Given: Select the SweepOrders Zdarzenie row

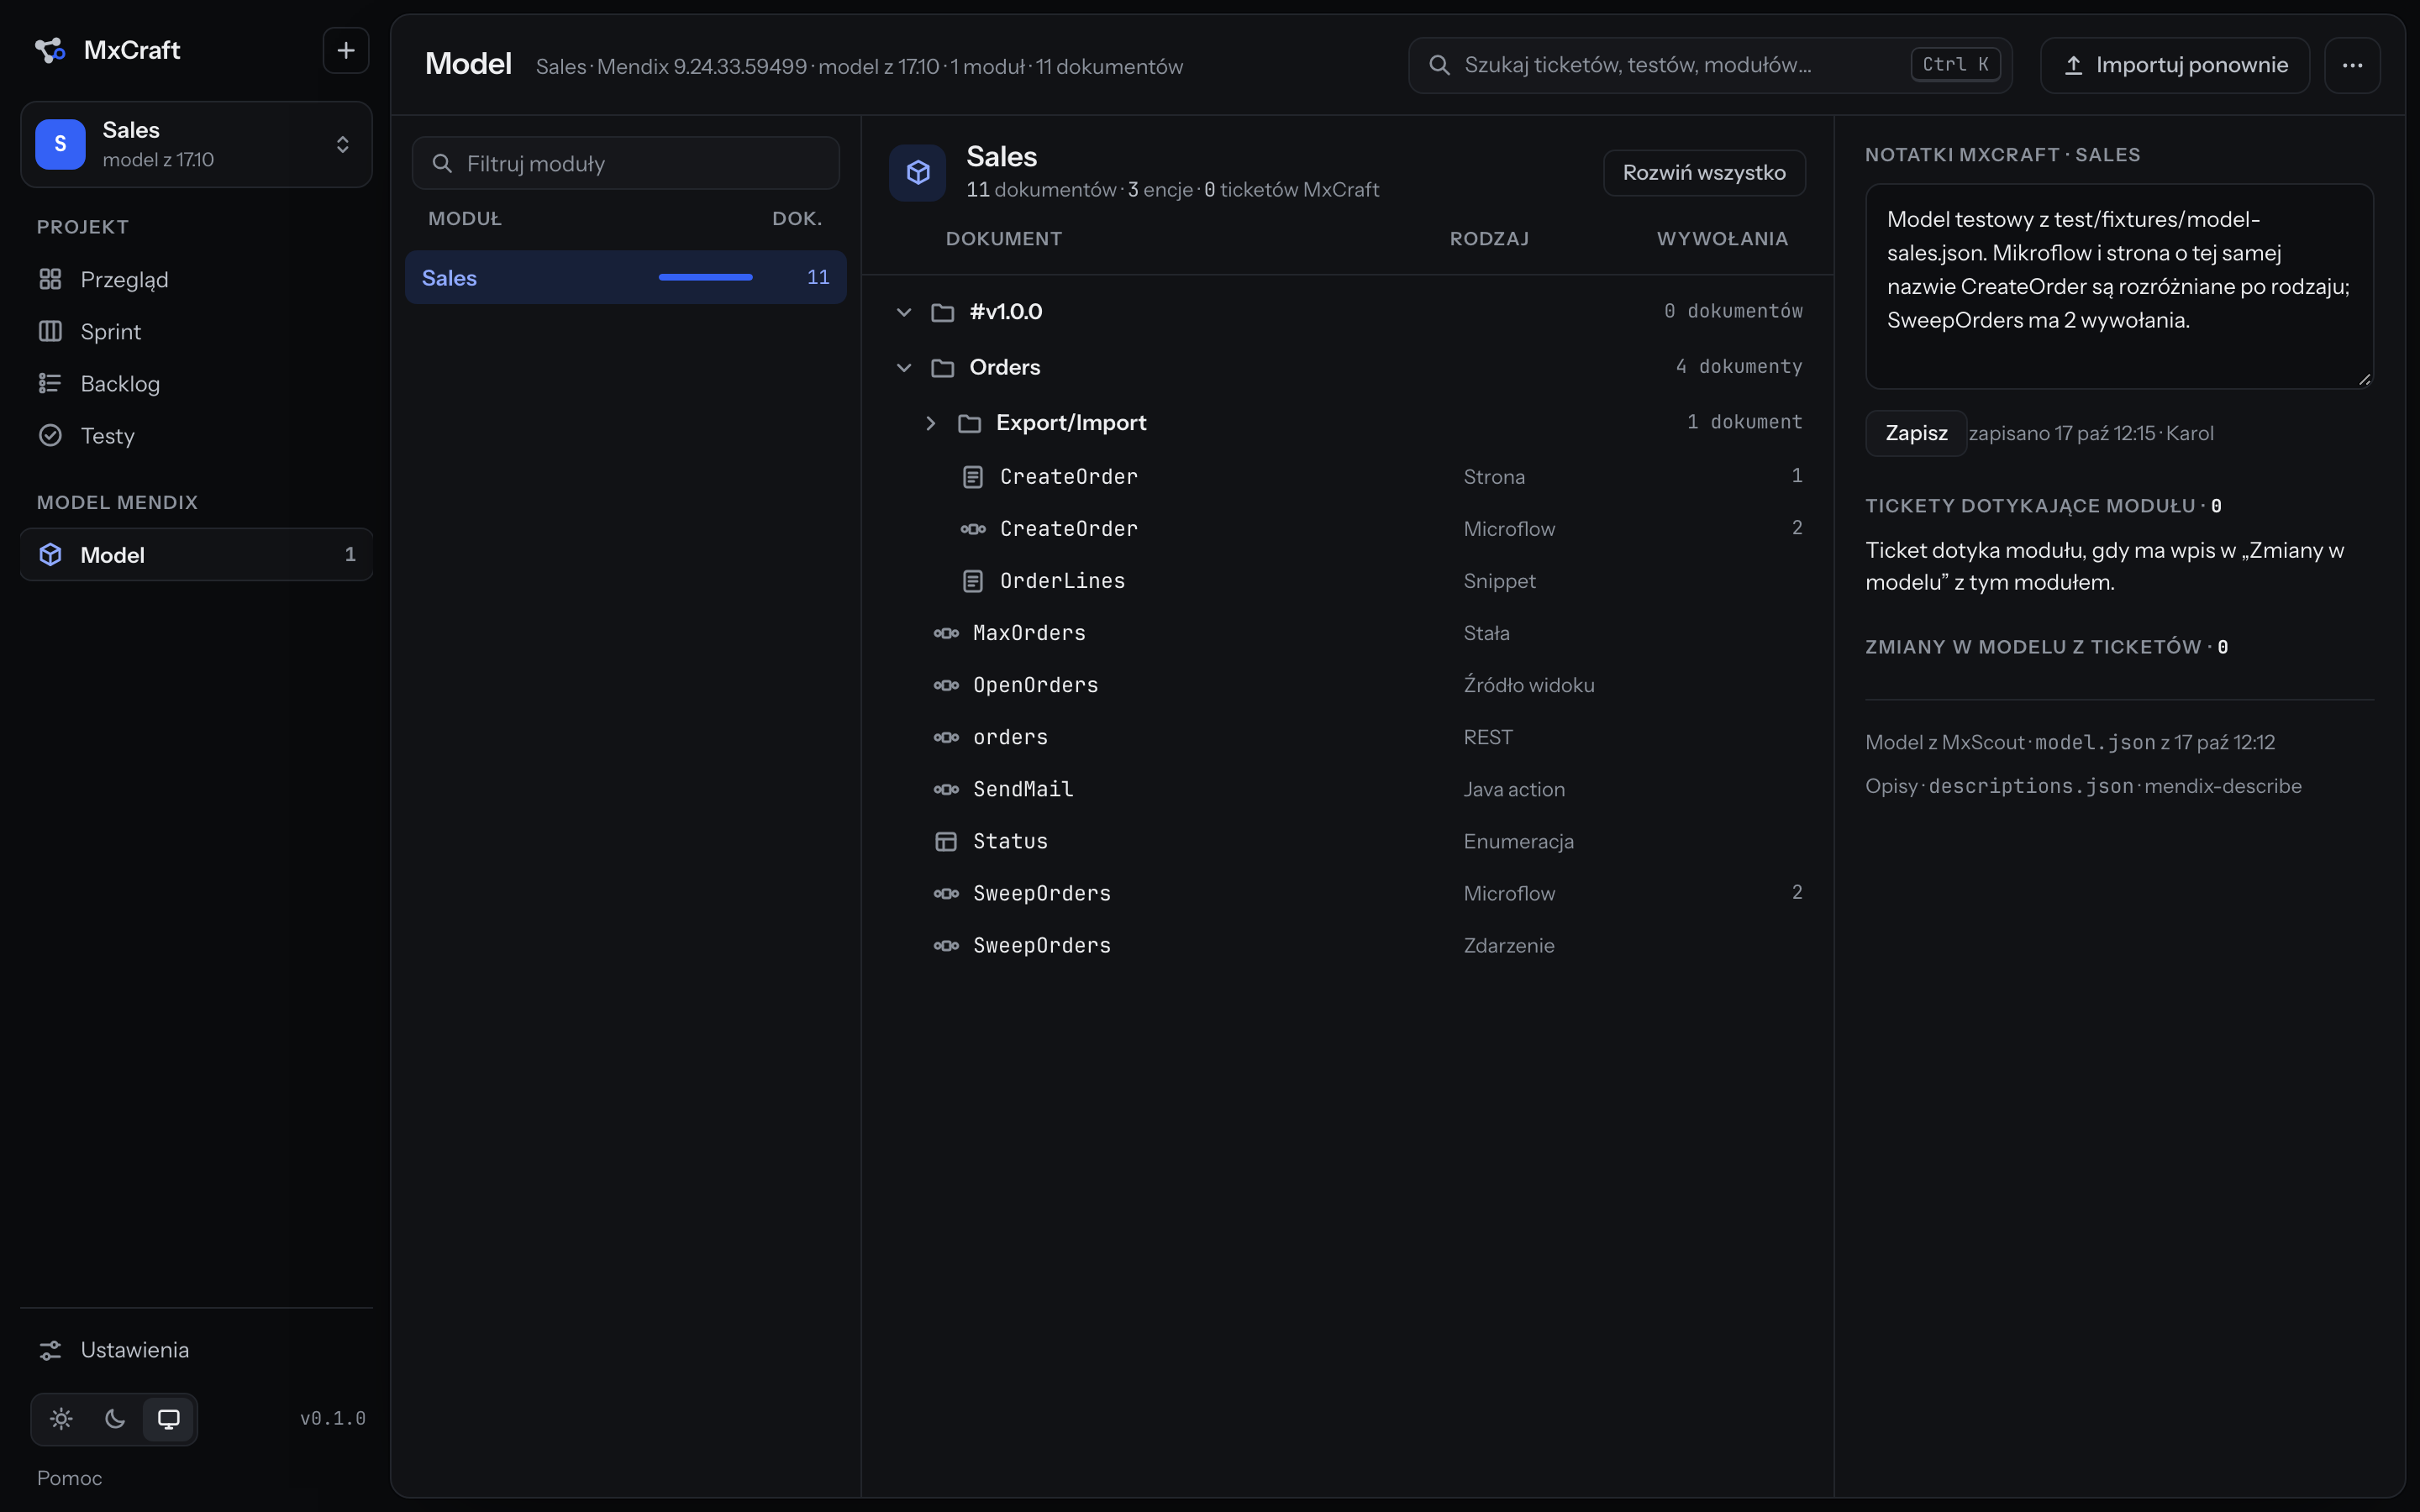Looking at the screenshot, I should click(1347, 945).
